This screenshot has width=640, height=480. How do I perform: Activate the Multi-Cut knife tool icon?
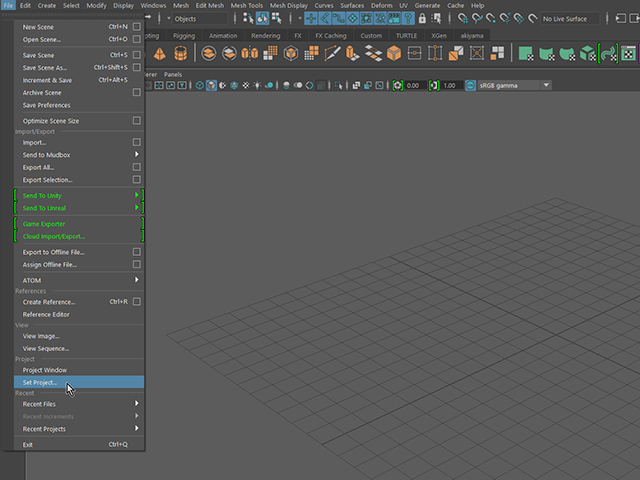pos(332,53)
